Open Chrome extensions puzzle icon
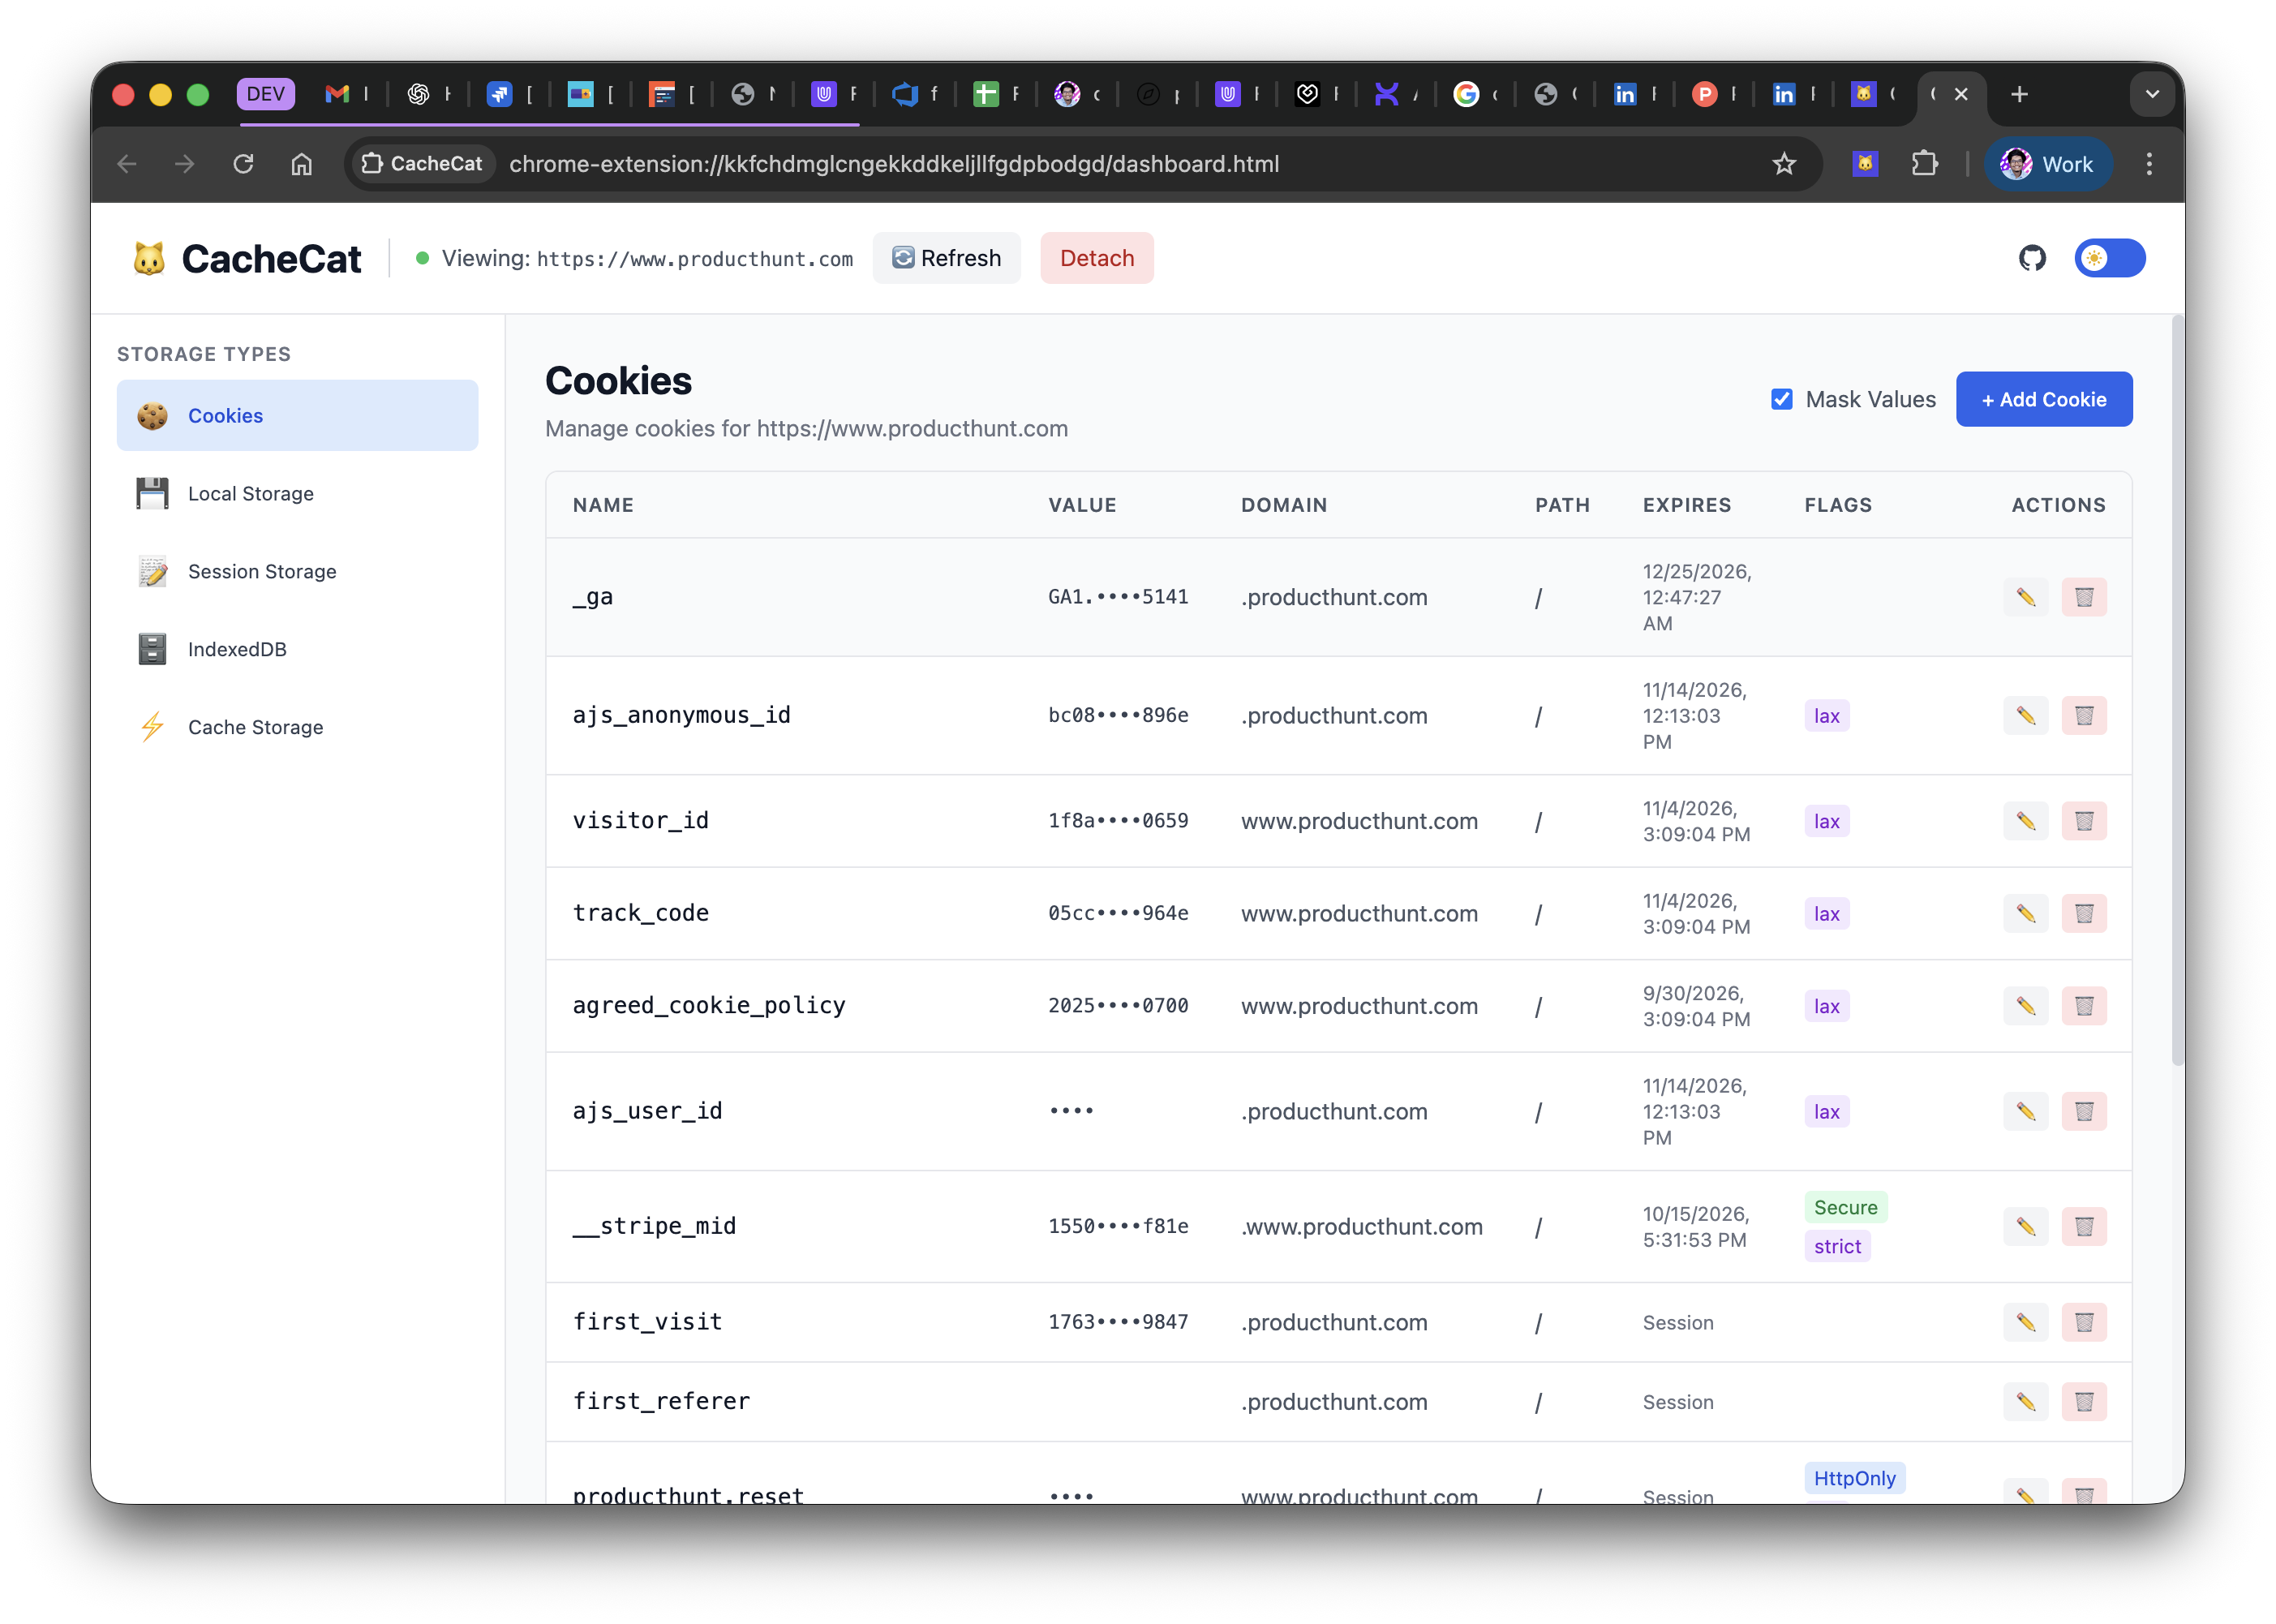The height and width of the screenshot is (1624, 2276). coord(1924,164)
